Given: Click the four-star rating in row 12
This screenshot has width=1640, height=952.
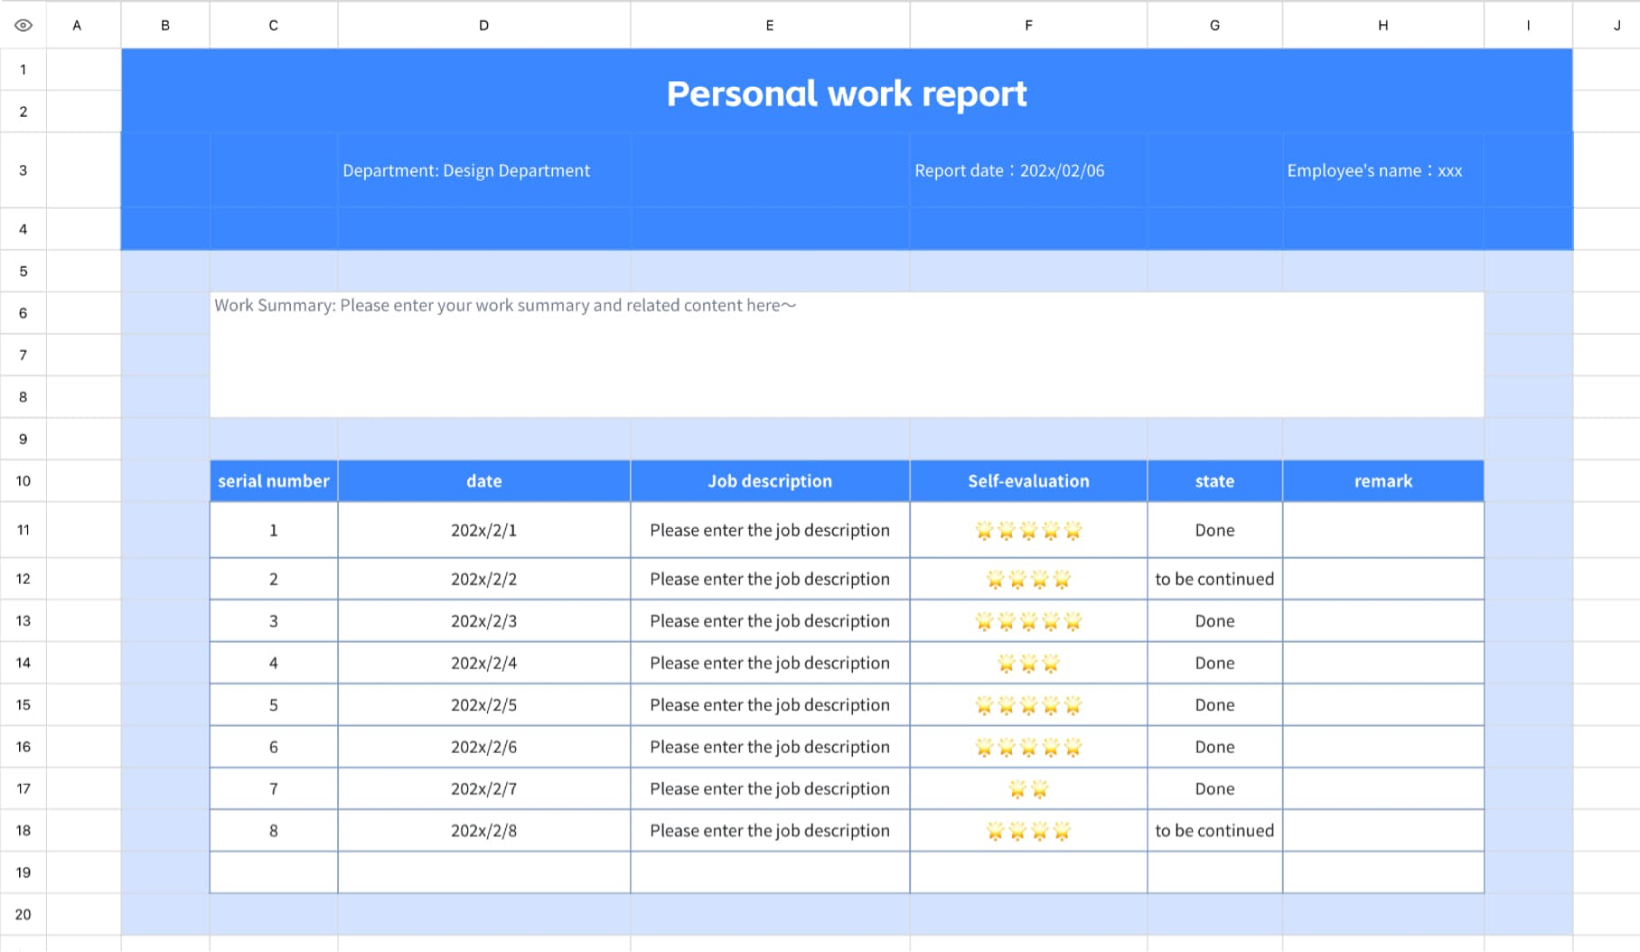Looking at the screenshot, I should pyautogui.click(x=1028, y=579).
